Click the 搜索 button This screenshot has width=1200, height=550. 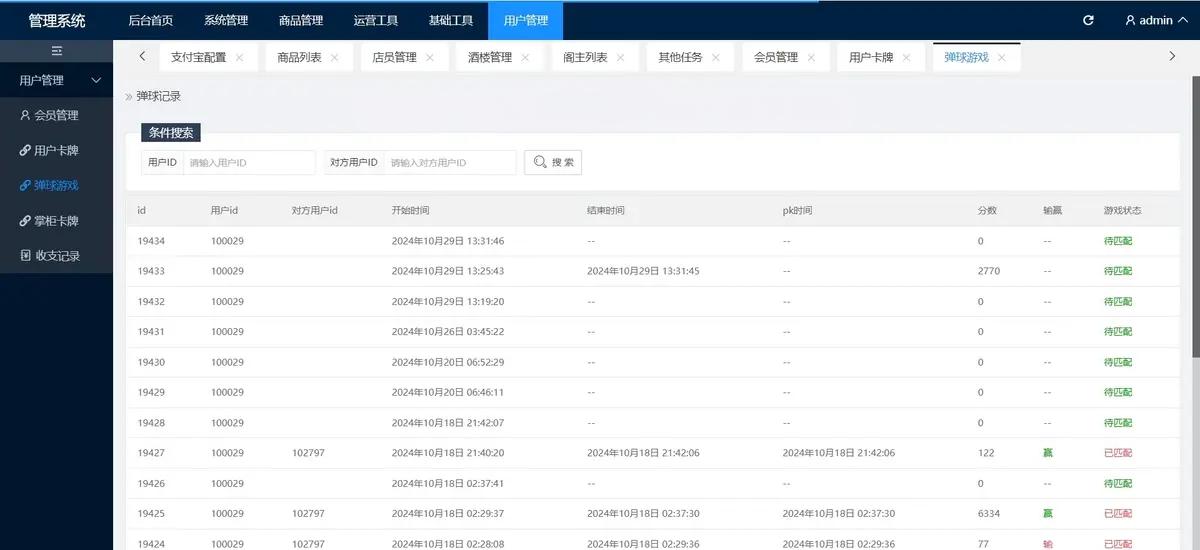click(553, 162)
